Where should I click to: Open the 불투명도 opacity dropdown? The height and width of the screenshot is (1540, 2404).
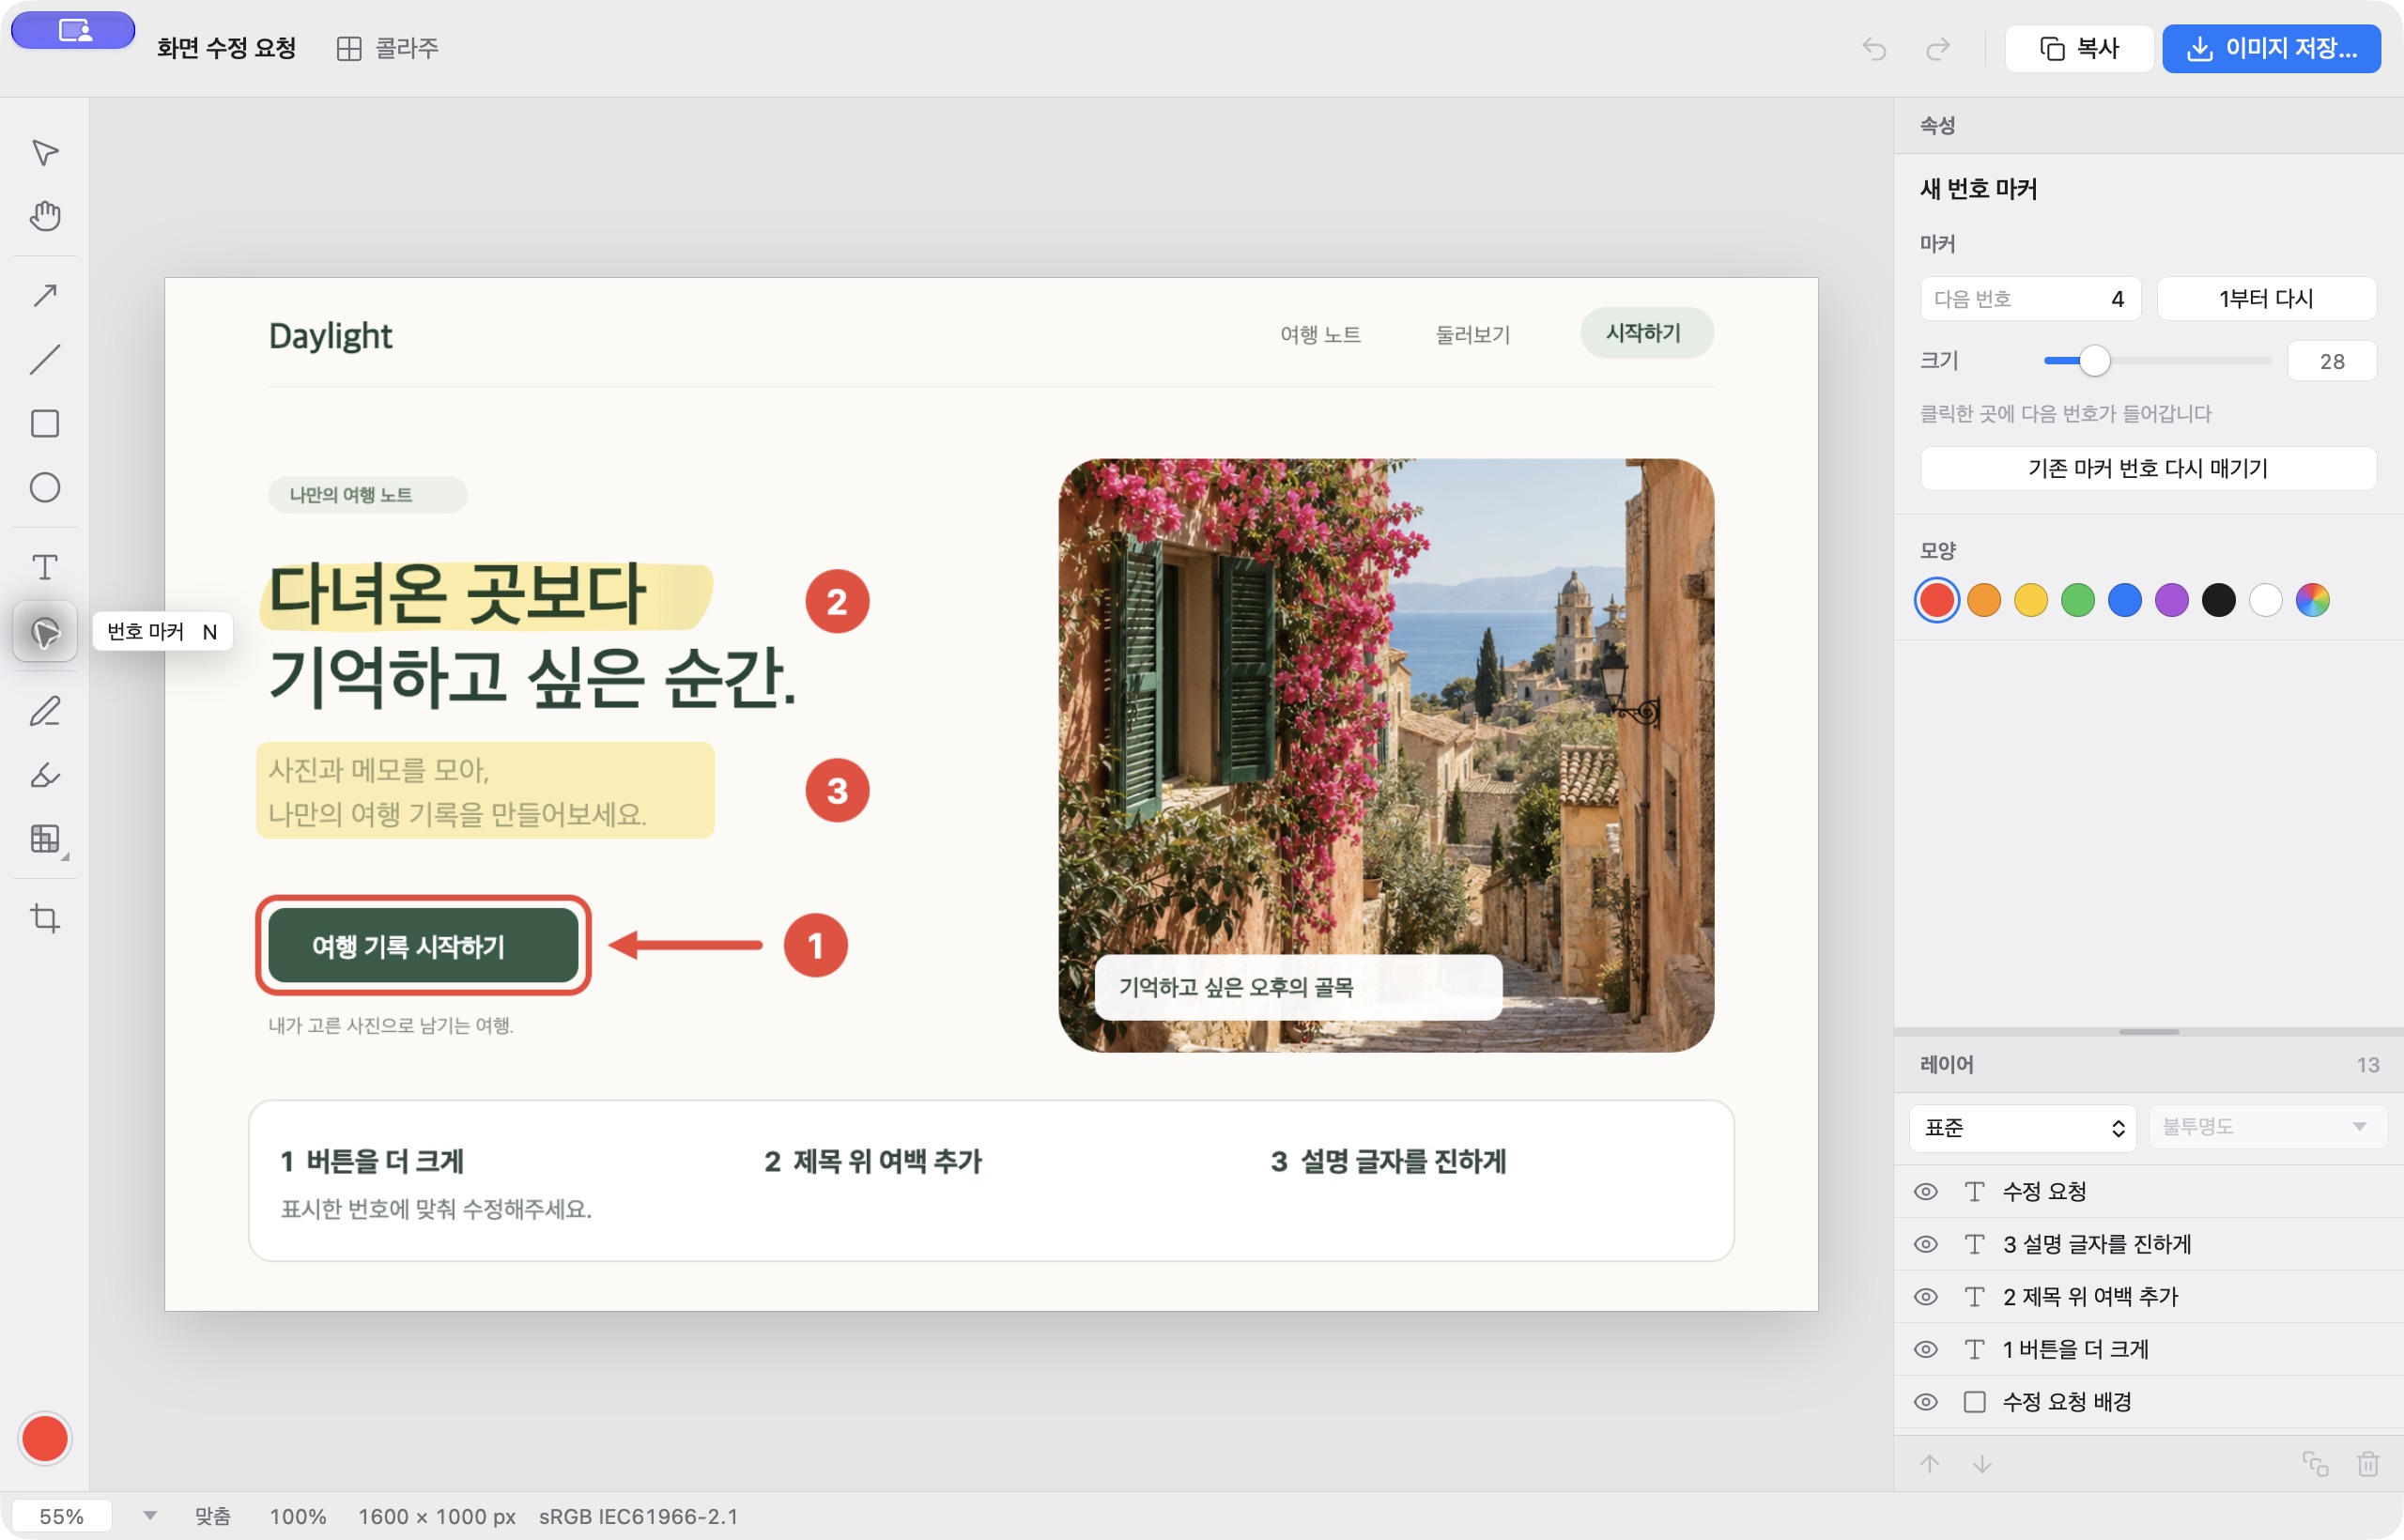(x=2267, y=1127)
